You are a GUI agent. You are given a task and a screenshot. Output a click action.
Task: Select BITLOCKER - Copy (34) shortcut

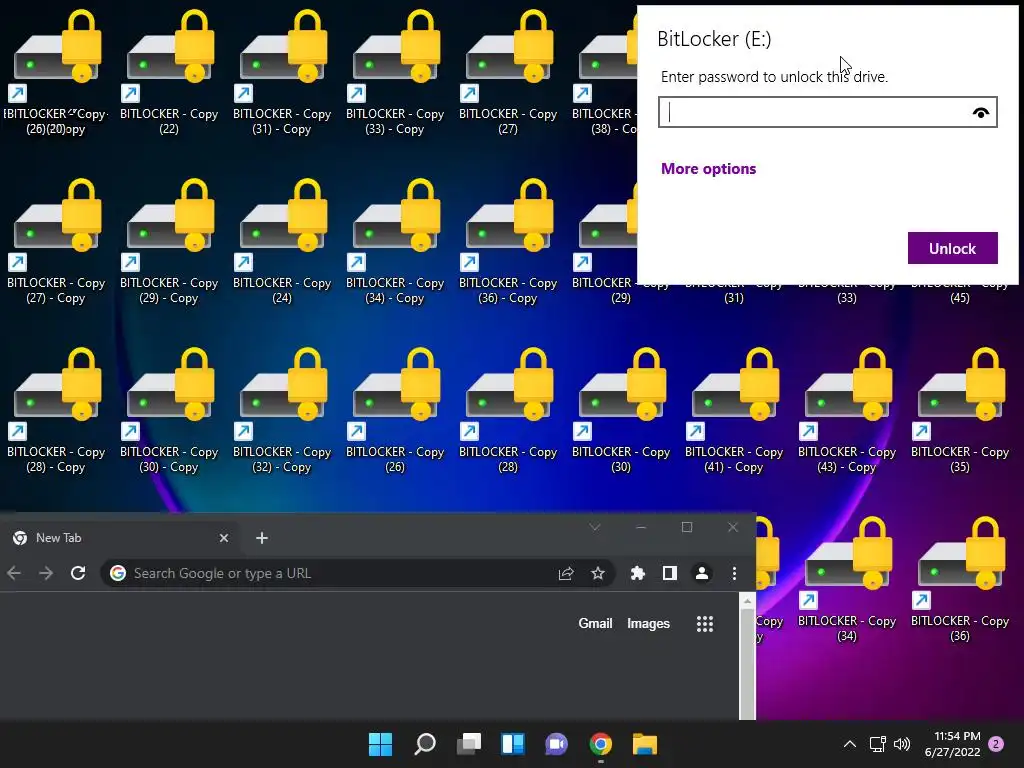(x=847, y=579)
